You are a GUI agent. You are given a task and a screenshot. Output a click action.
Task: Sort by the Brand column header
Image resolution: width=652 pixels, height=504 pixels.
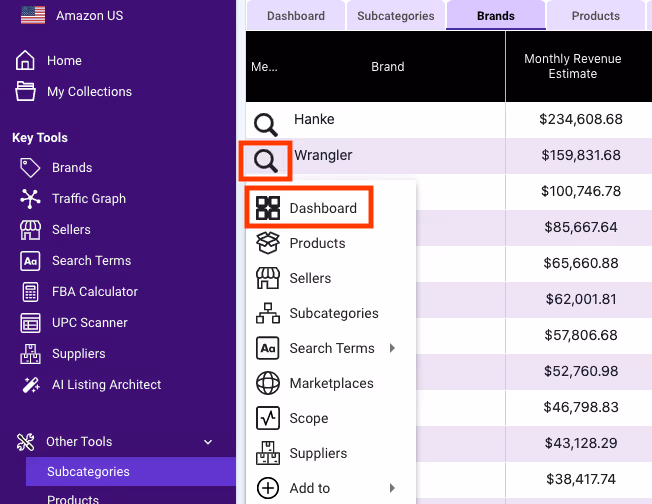pyautogui.click(x=388, y=67)
